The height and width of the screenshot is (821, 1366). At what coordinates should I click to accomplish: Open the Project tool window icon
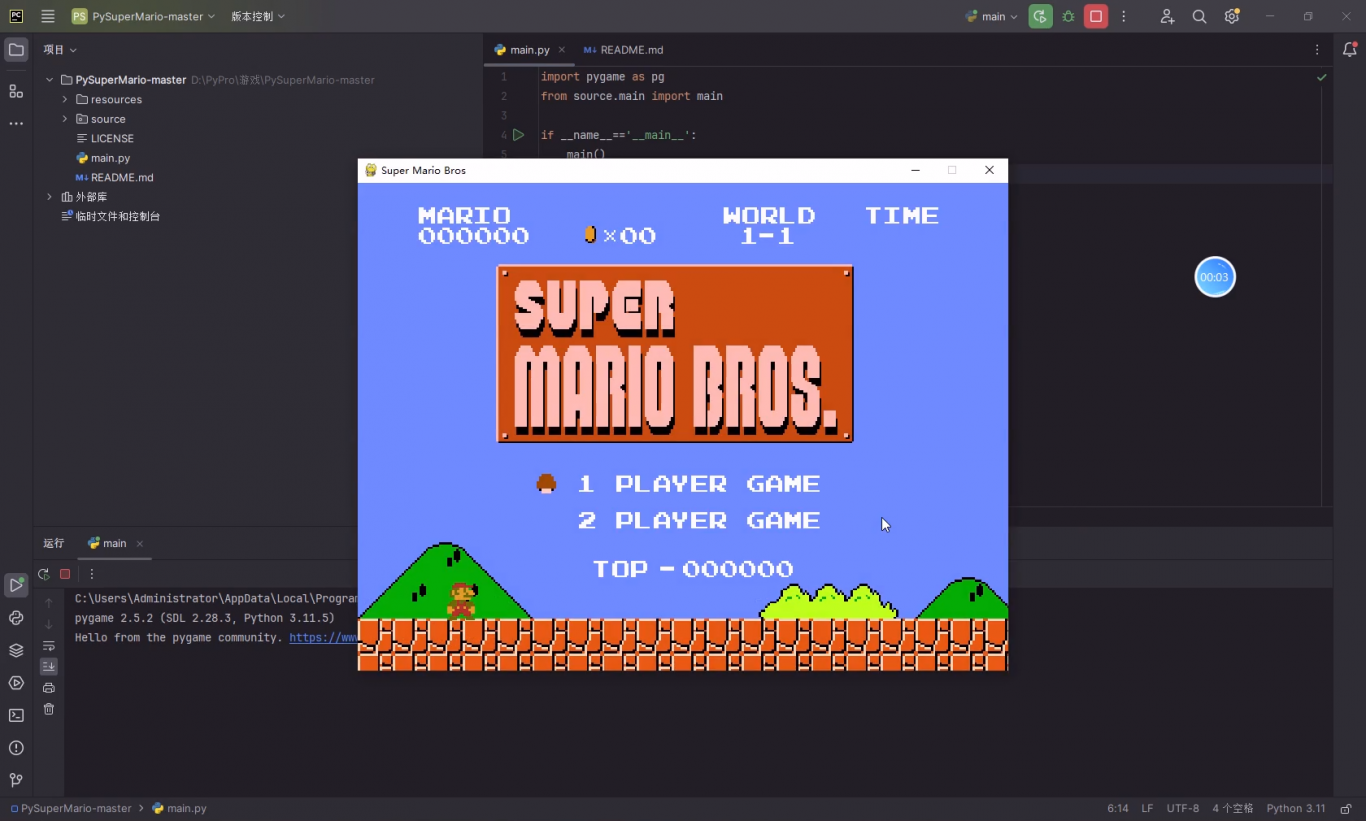pos(16,50)
